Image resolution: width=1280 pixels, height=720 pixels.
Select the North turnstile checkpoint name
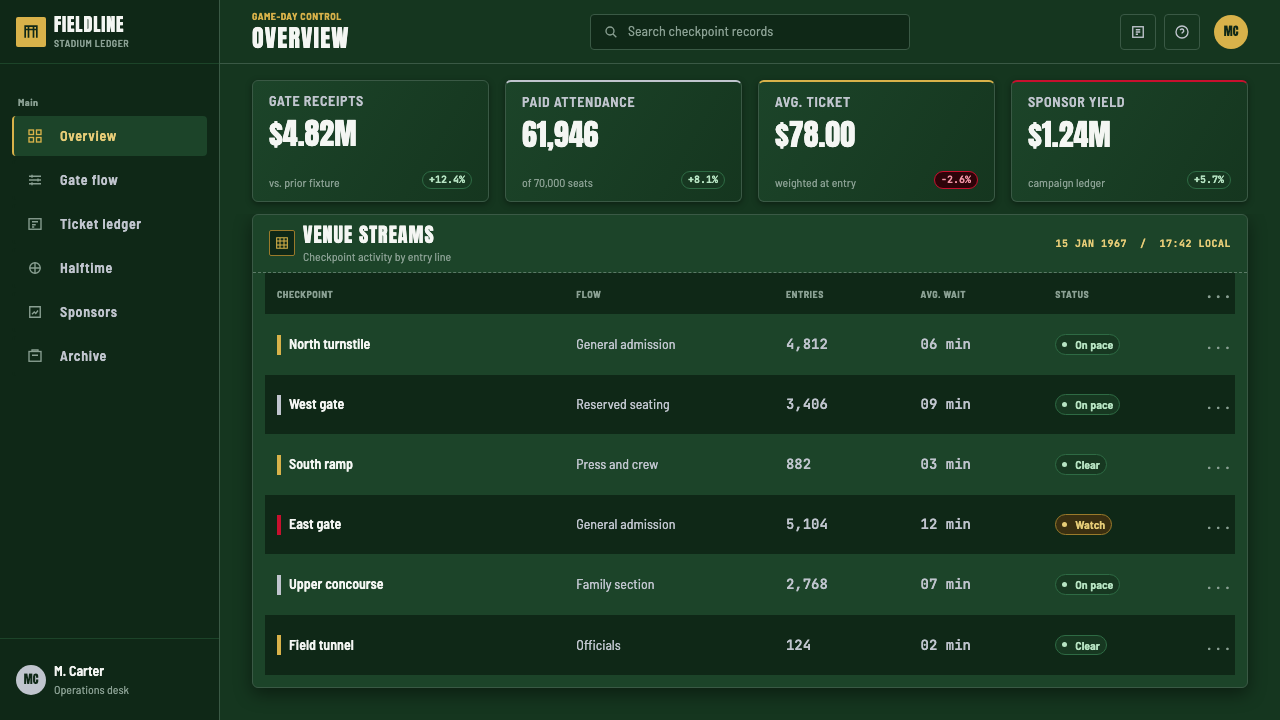(329, 344)
